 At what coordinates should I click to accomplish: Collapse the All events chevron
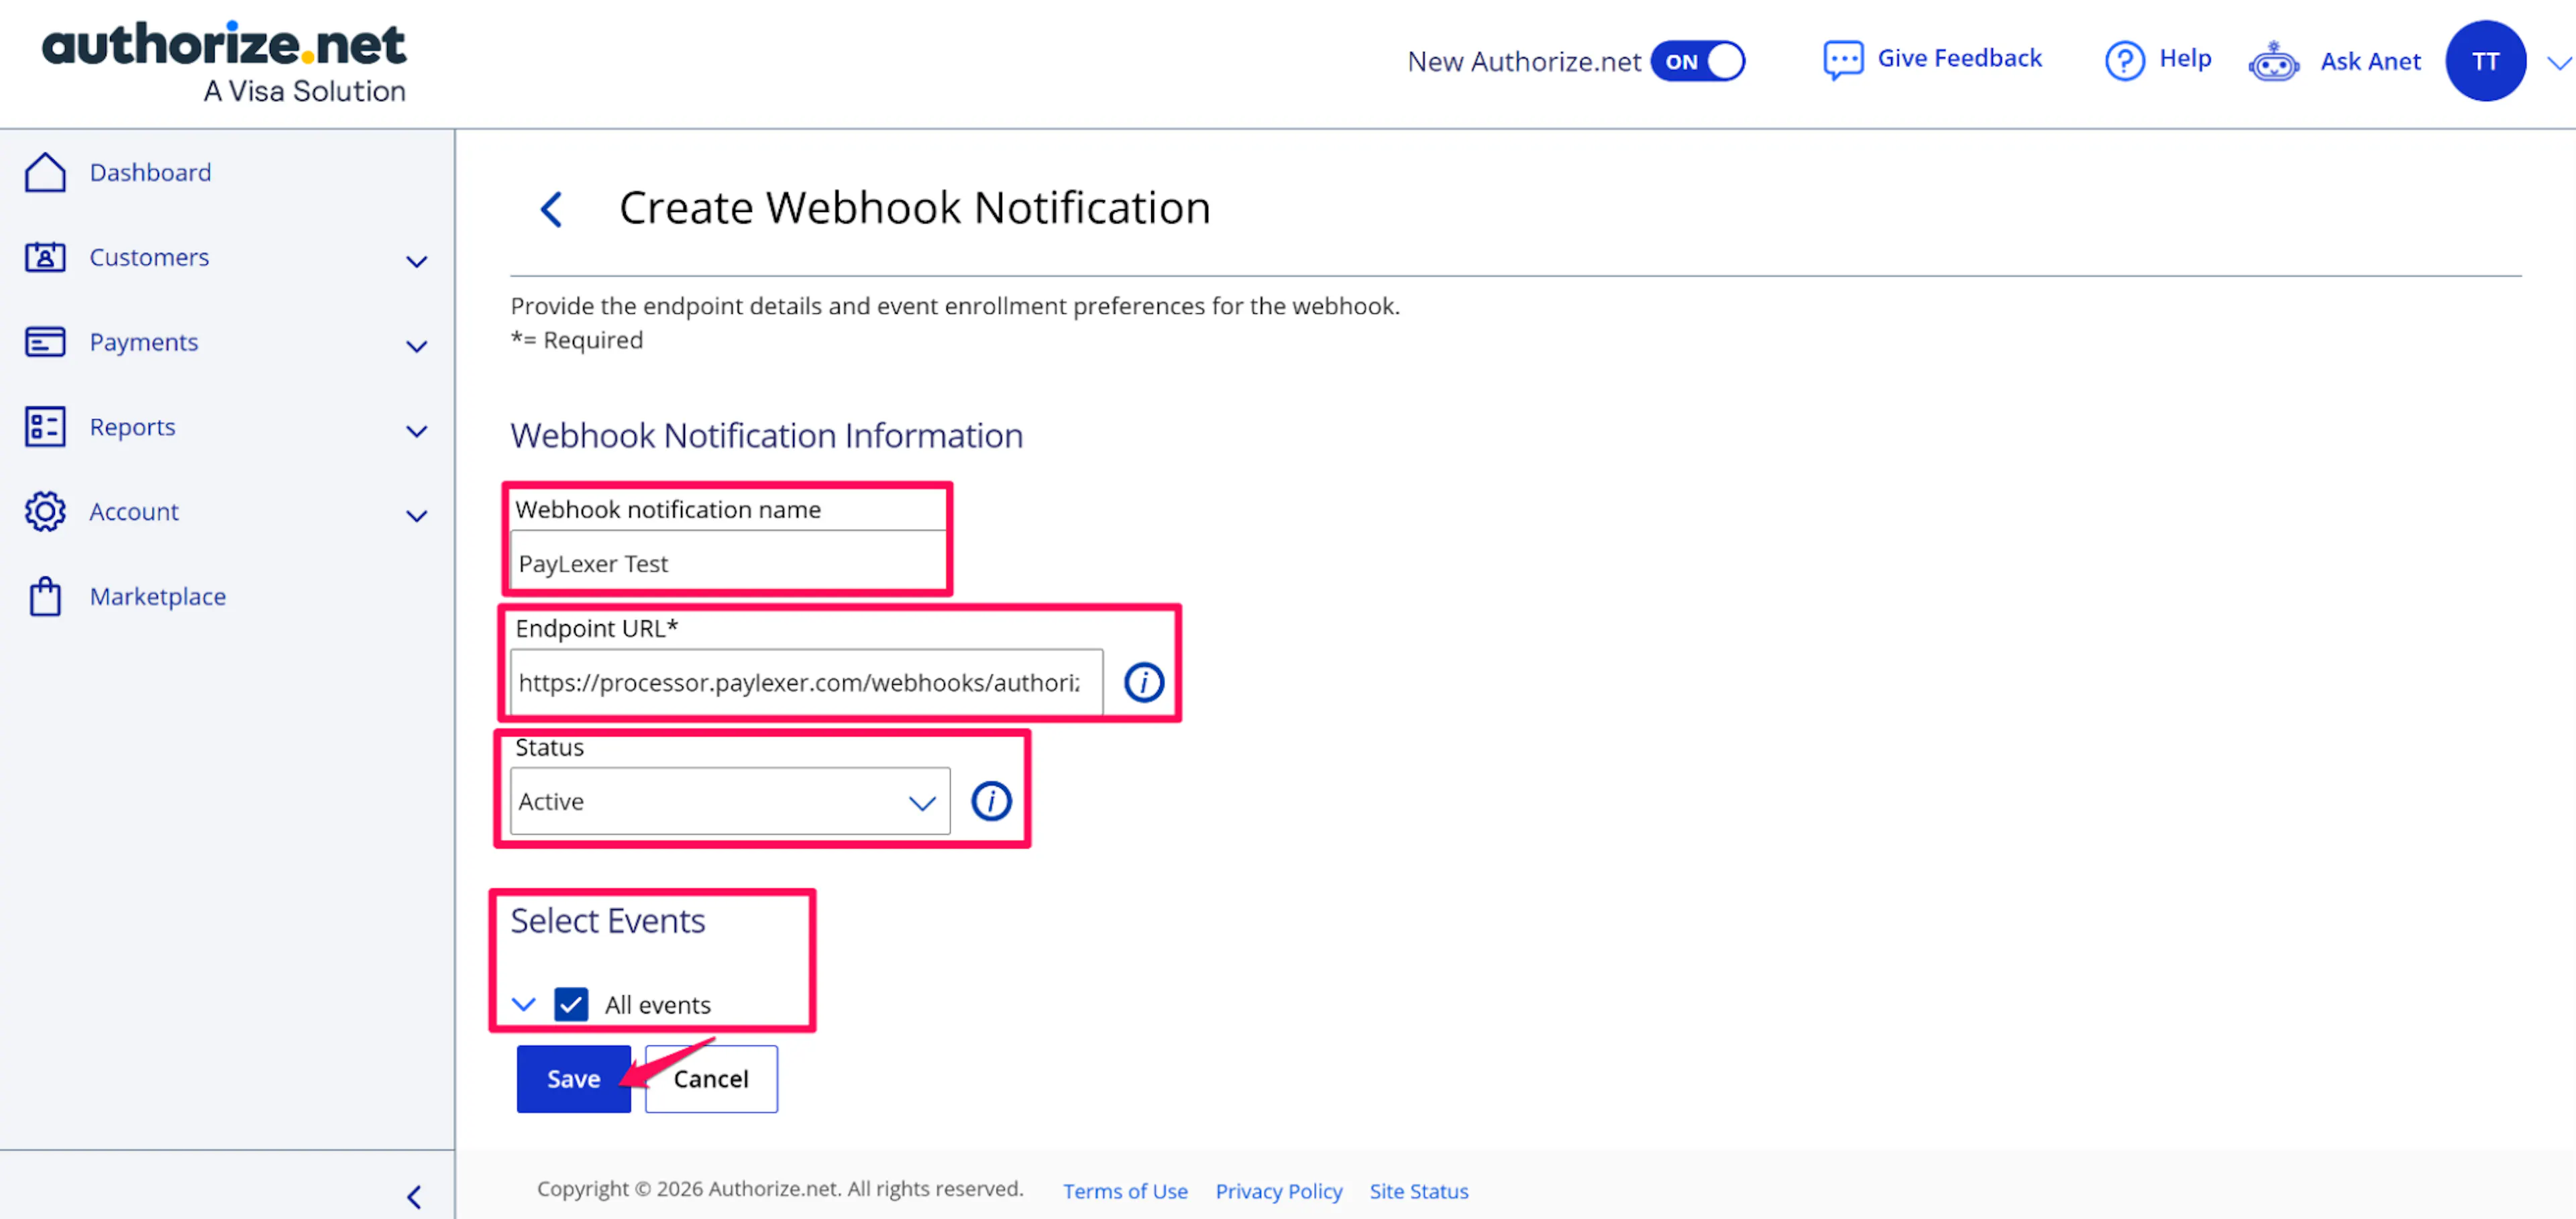point(524,1003)
